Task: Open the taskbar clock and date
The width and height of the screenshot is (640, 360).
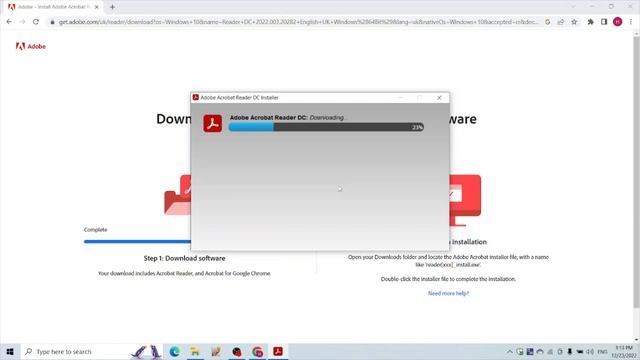Action: (x=624, y=351)
